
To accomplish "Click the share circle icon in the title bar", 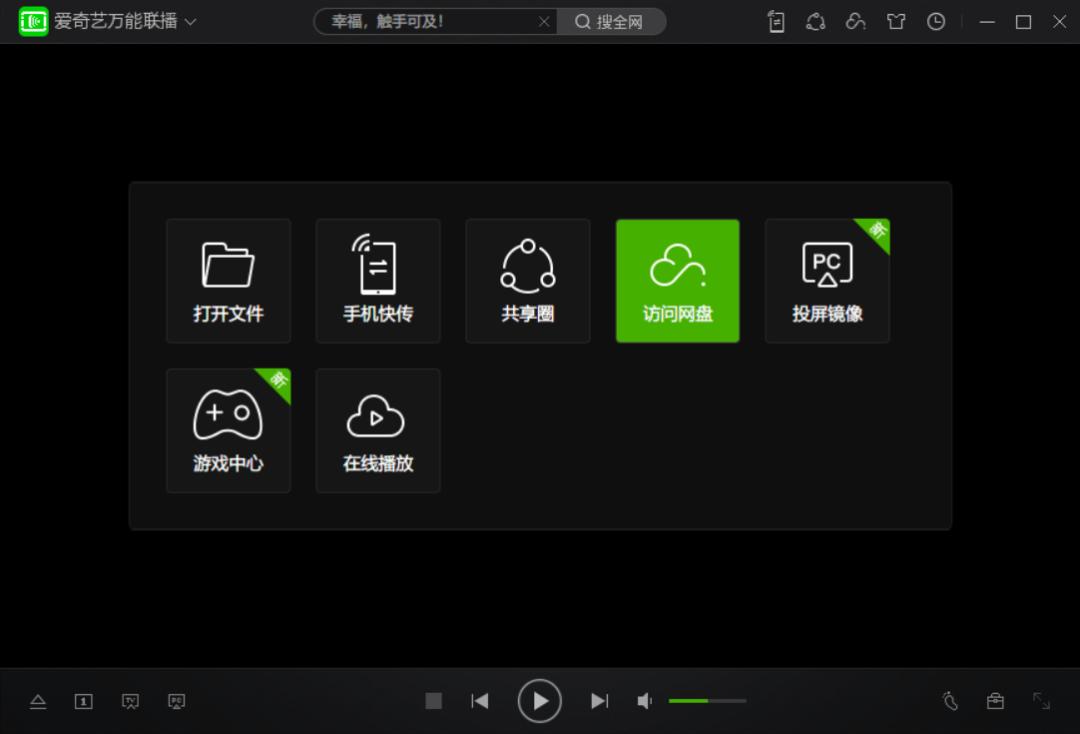I will [815, 22].
